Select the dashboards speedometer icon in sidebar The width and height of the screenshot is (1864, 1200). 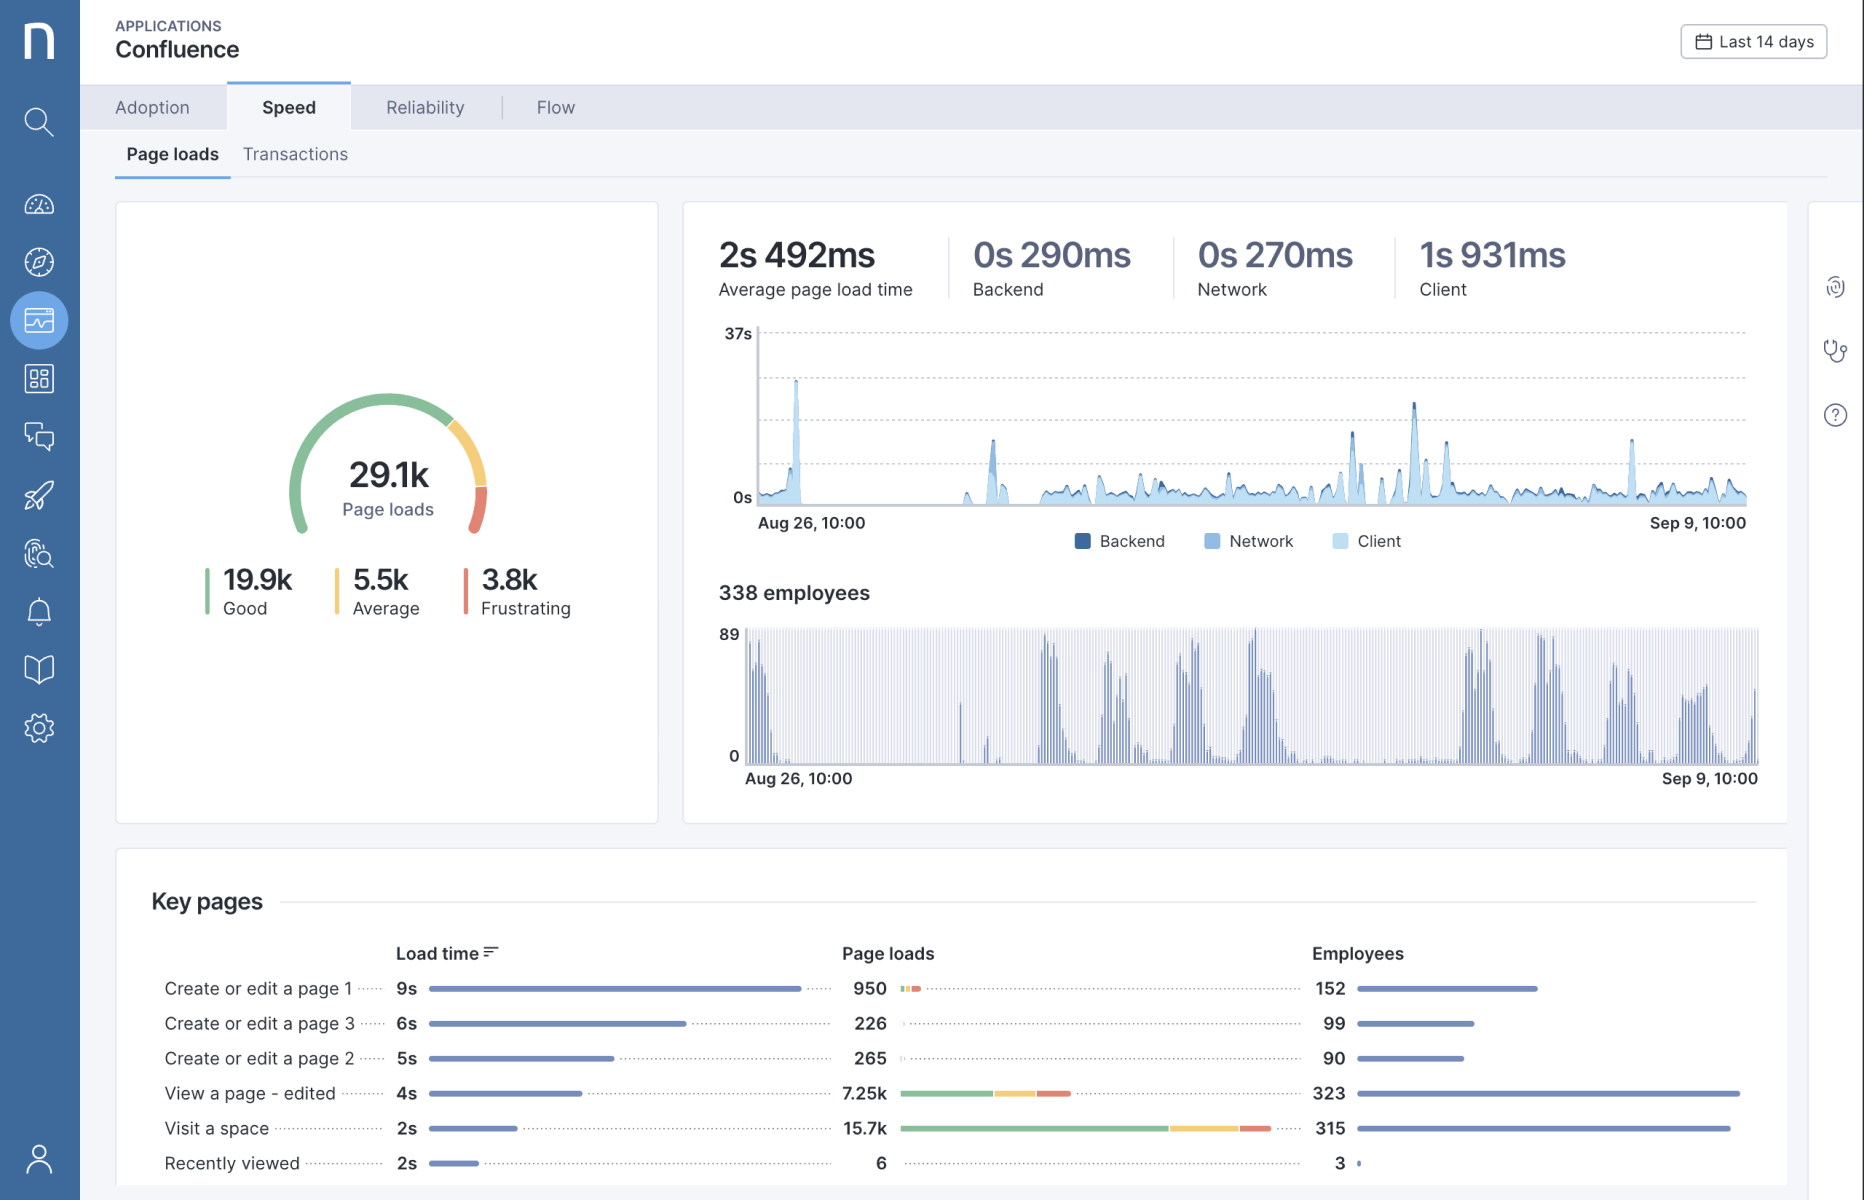pyautogui.click(x=39, y=203)
